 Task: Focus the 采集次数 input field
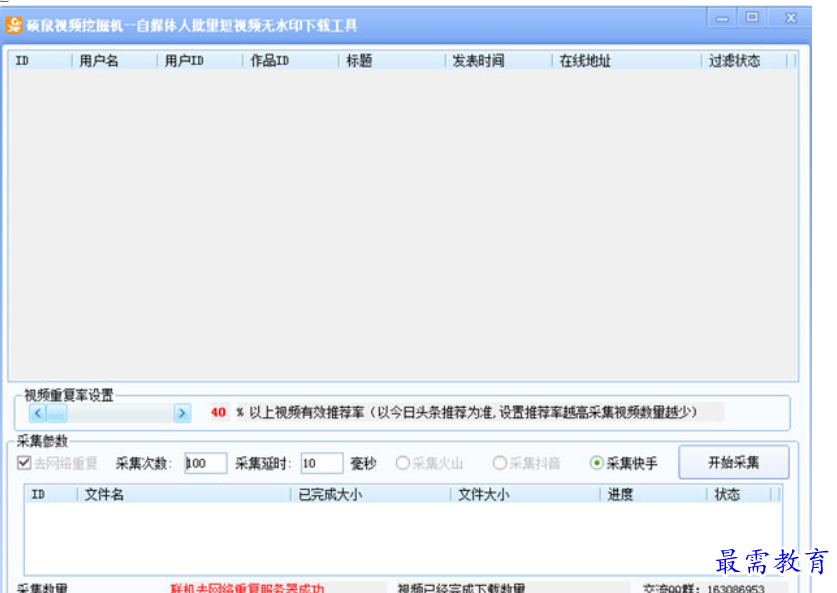[206, 463]
